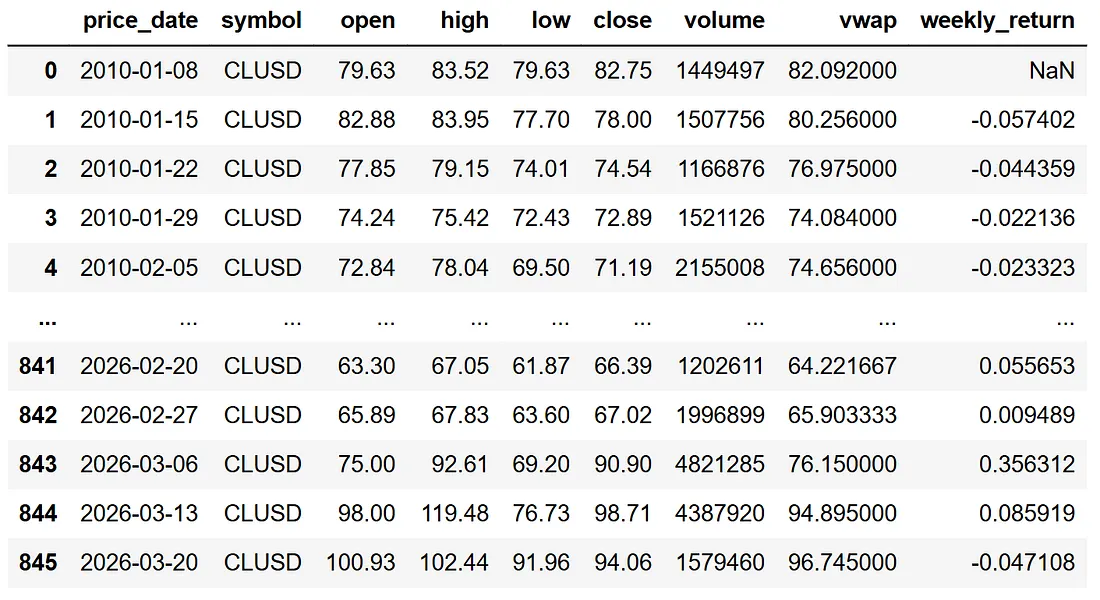This screenshot has width=1100, height=600.
Task: Click the close column header
Action: 622,21
